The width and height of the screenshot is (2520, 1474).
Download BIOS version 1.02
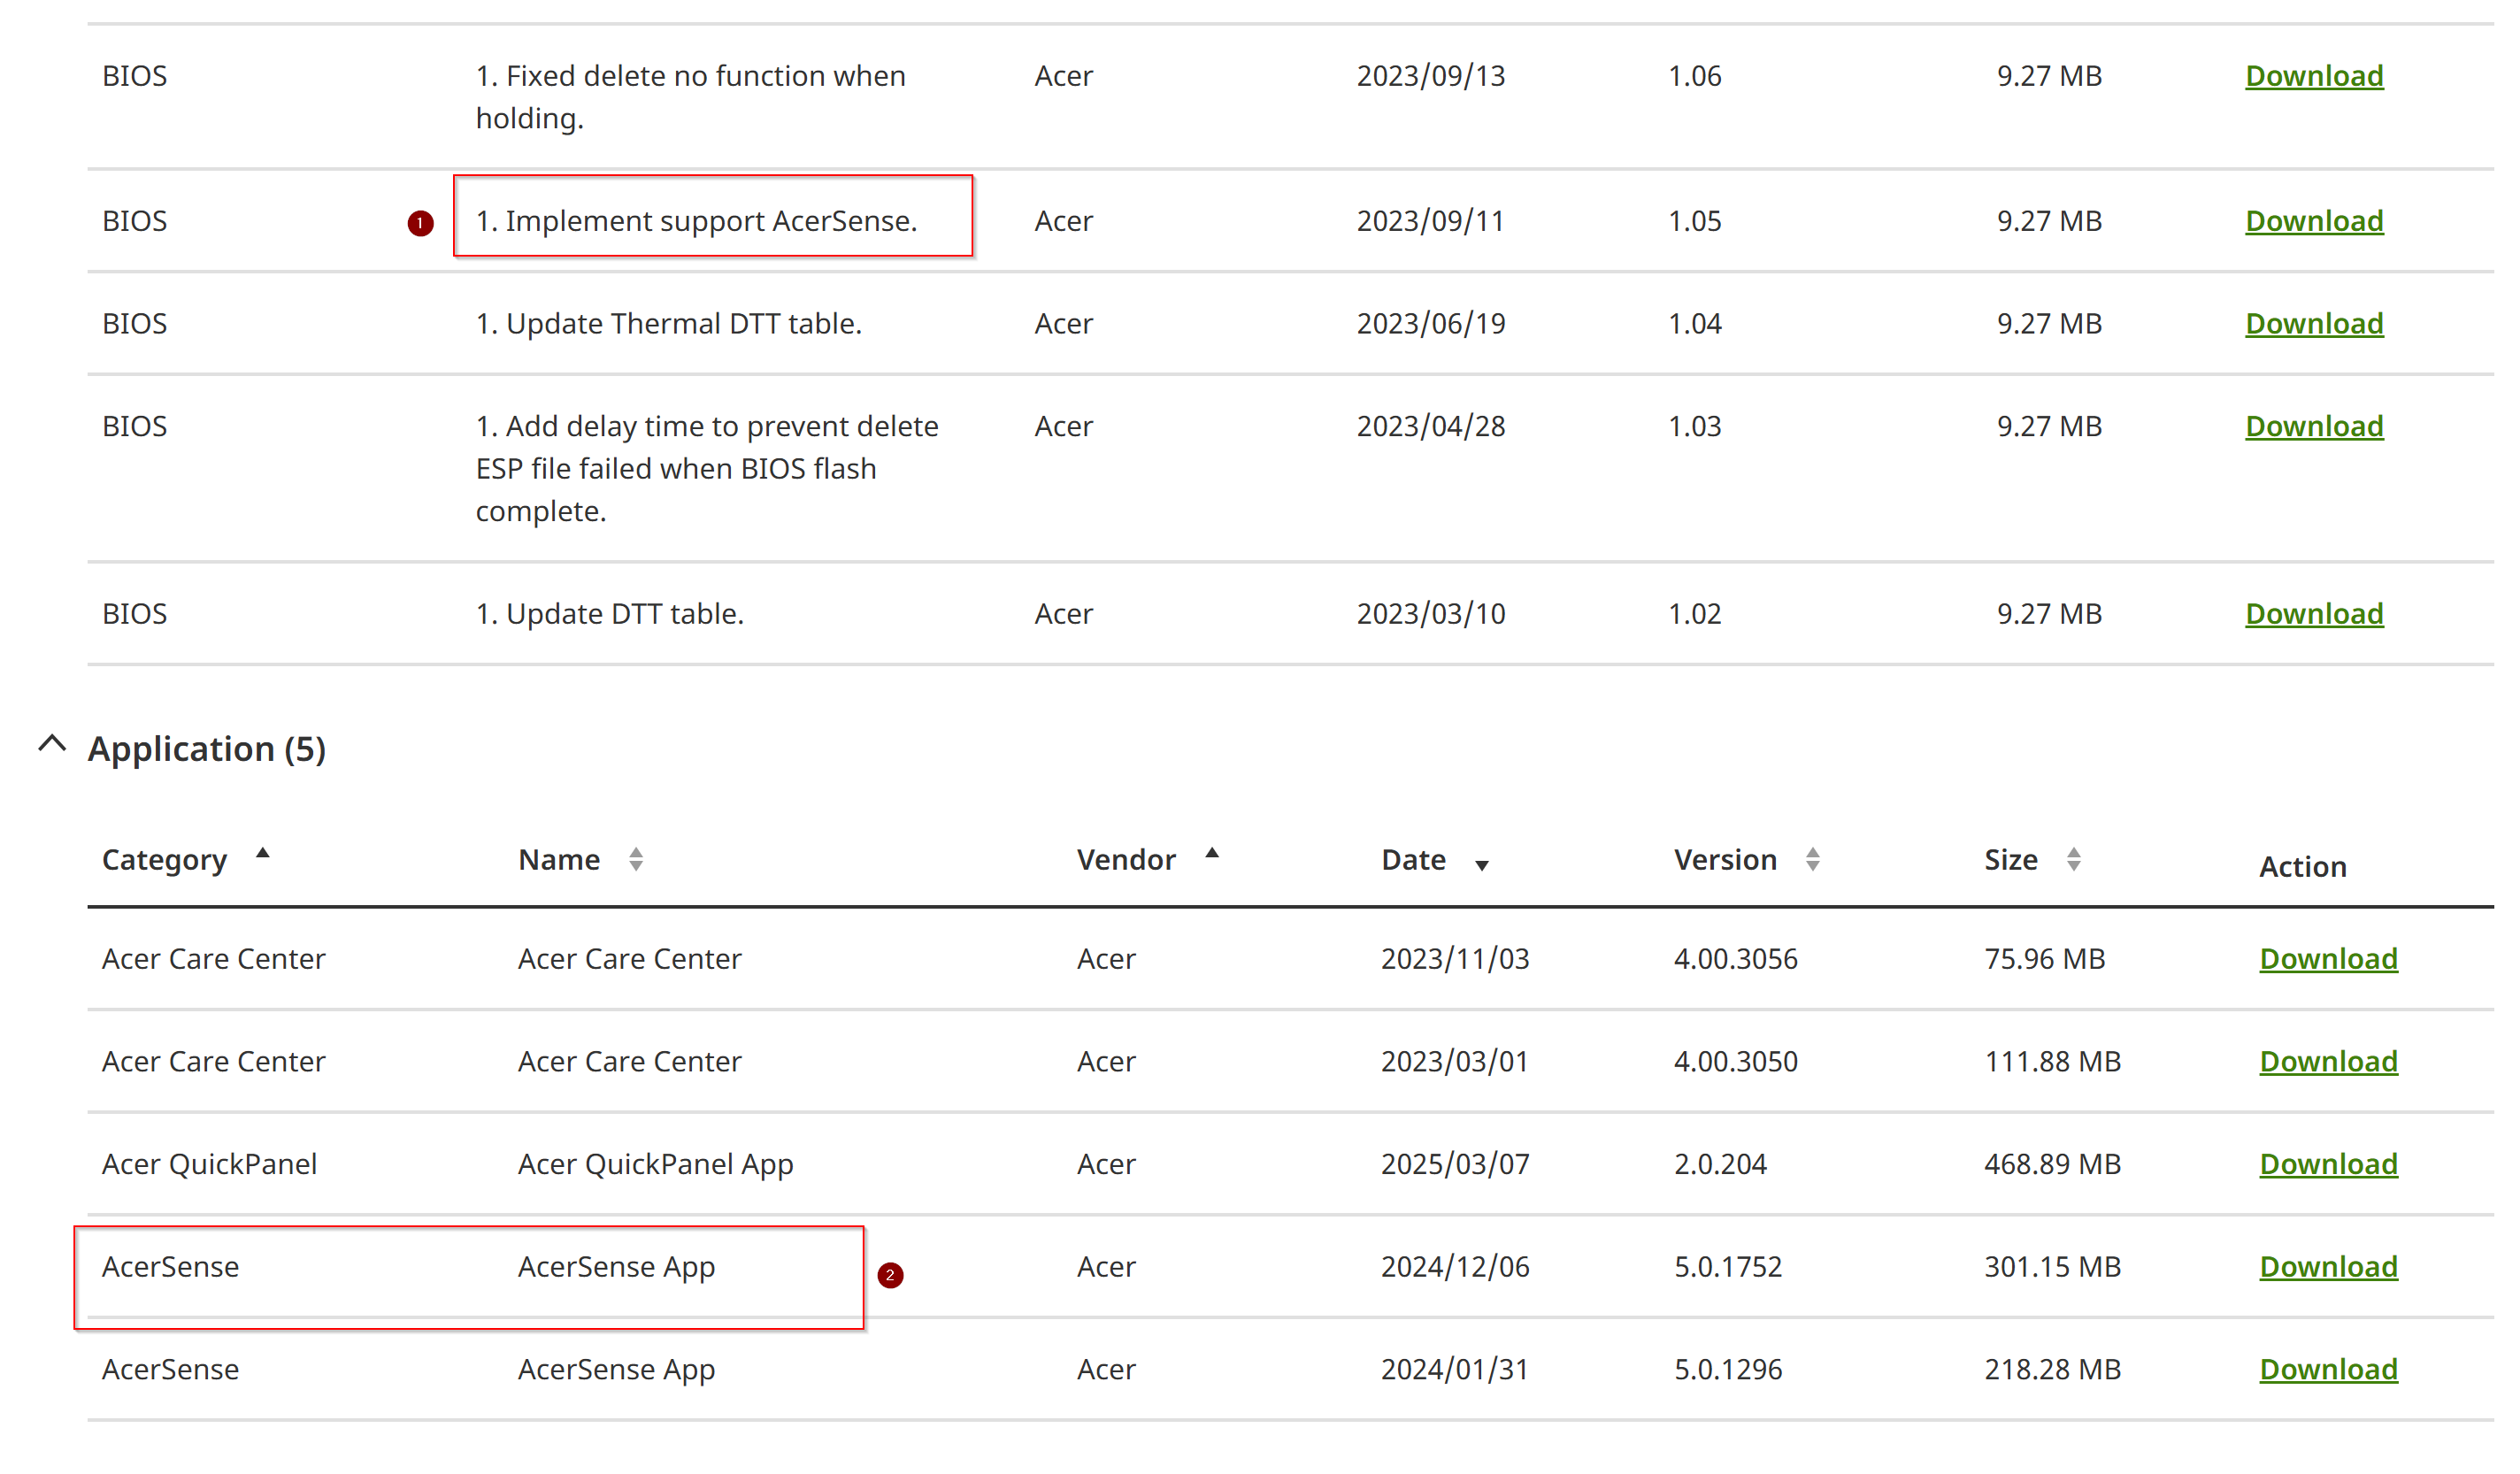point(2314,614)
